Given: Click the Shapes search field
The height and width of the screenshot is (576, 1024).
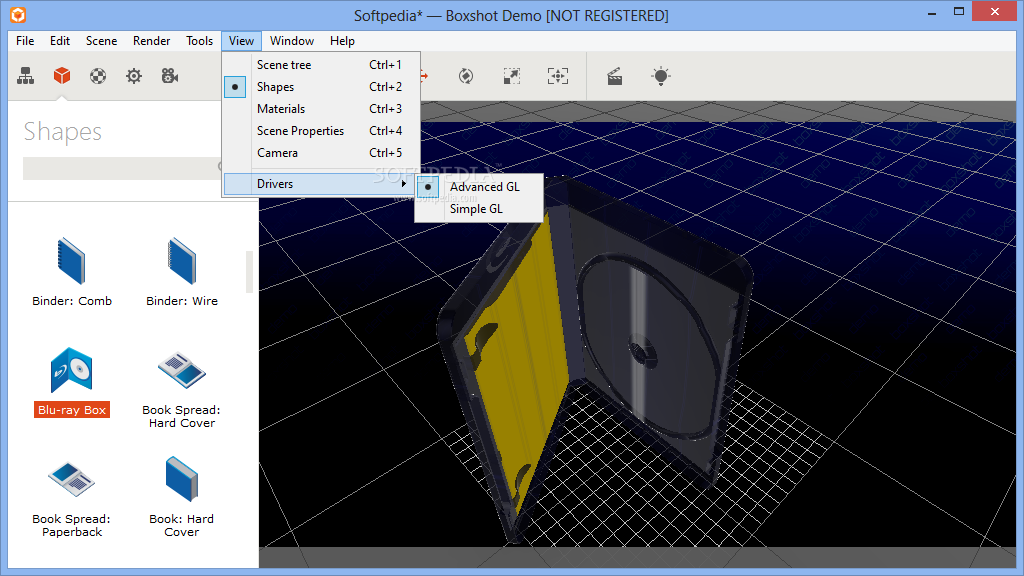Looking at the screenshot, I should pos(122,168).
